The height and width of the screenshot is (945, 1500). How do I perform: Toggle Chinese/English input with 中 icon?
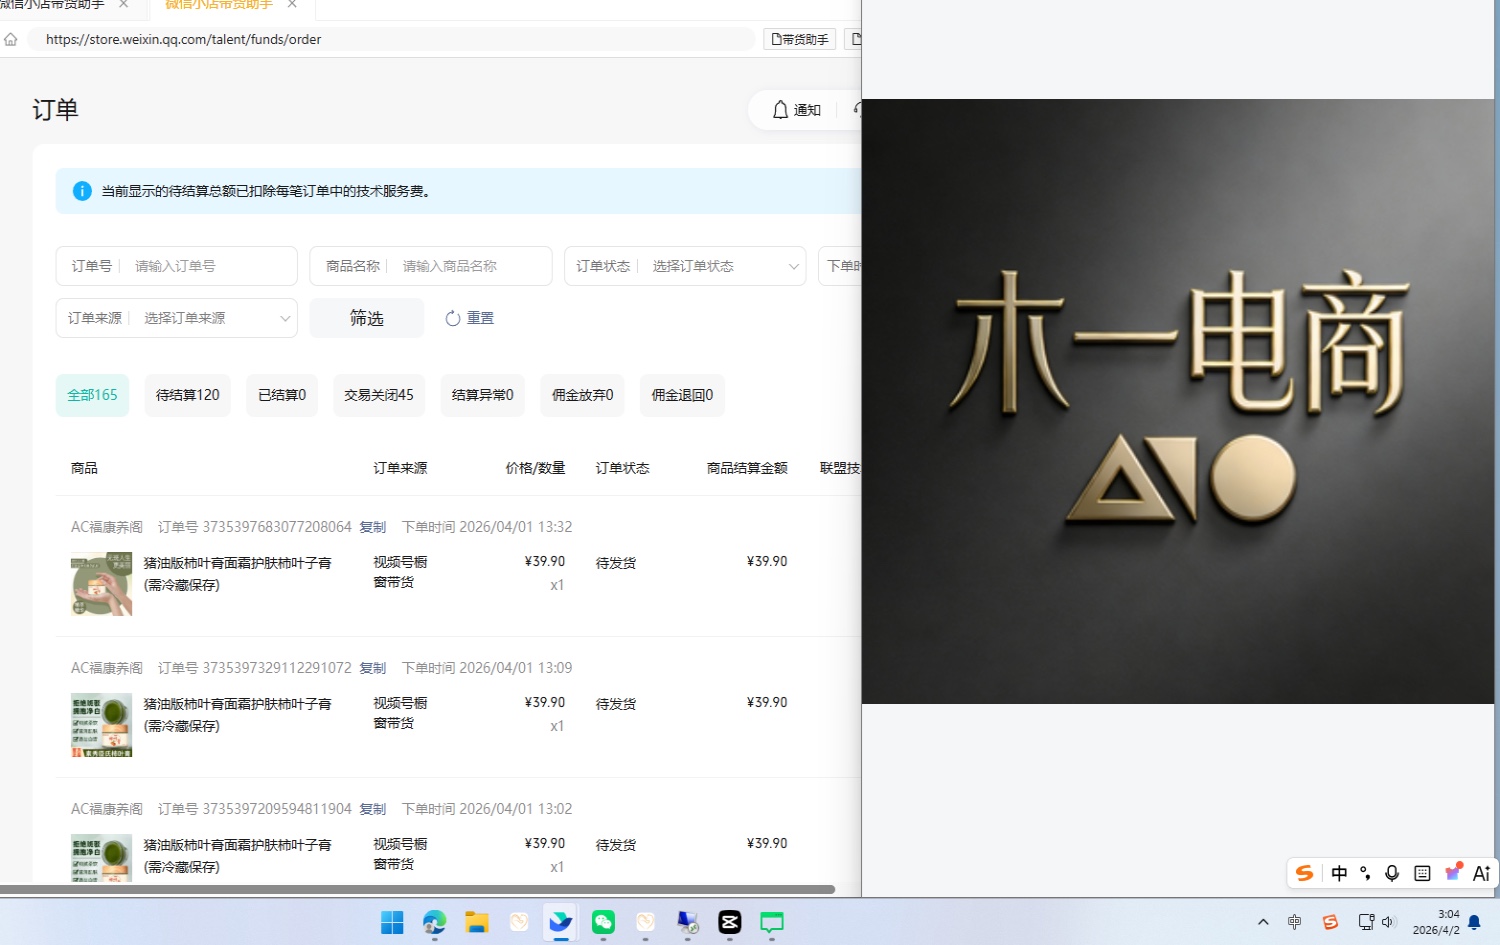click(x=1339, y=873)
